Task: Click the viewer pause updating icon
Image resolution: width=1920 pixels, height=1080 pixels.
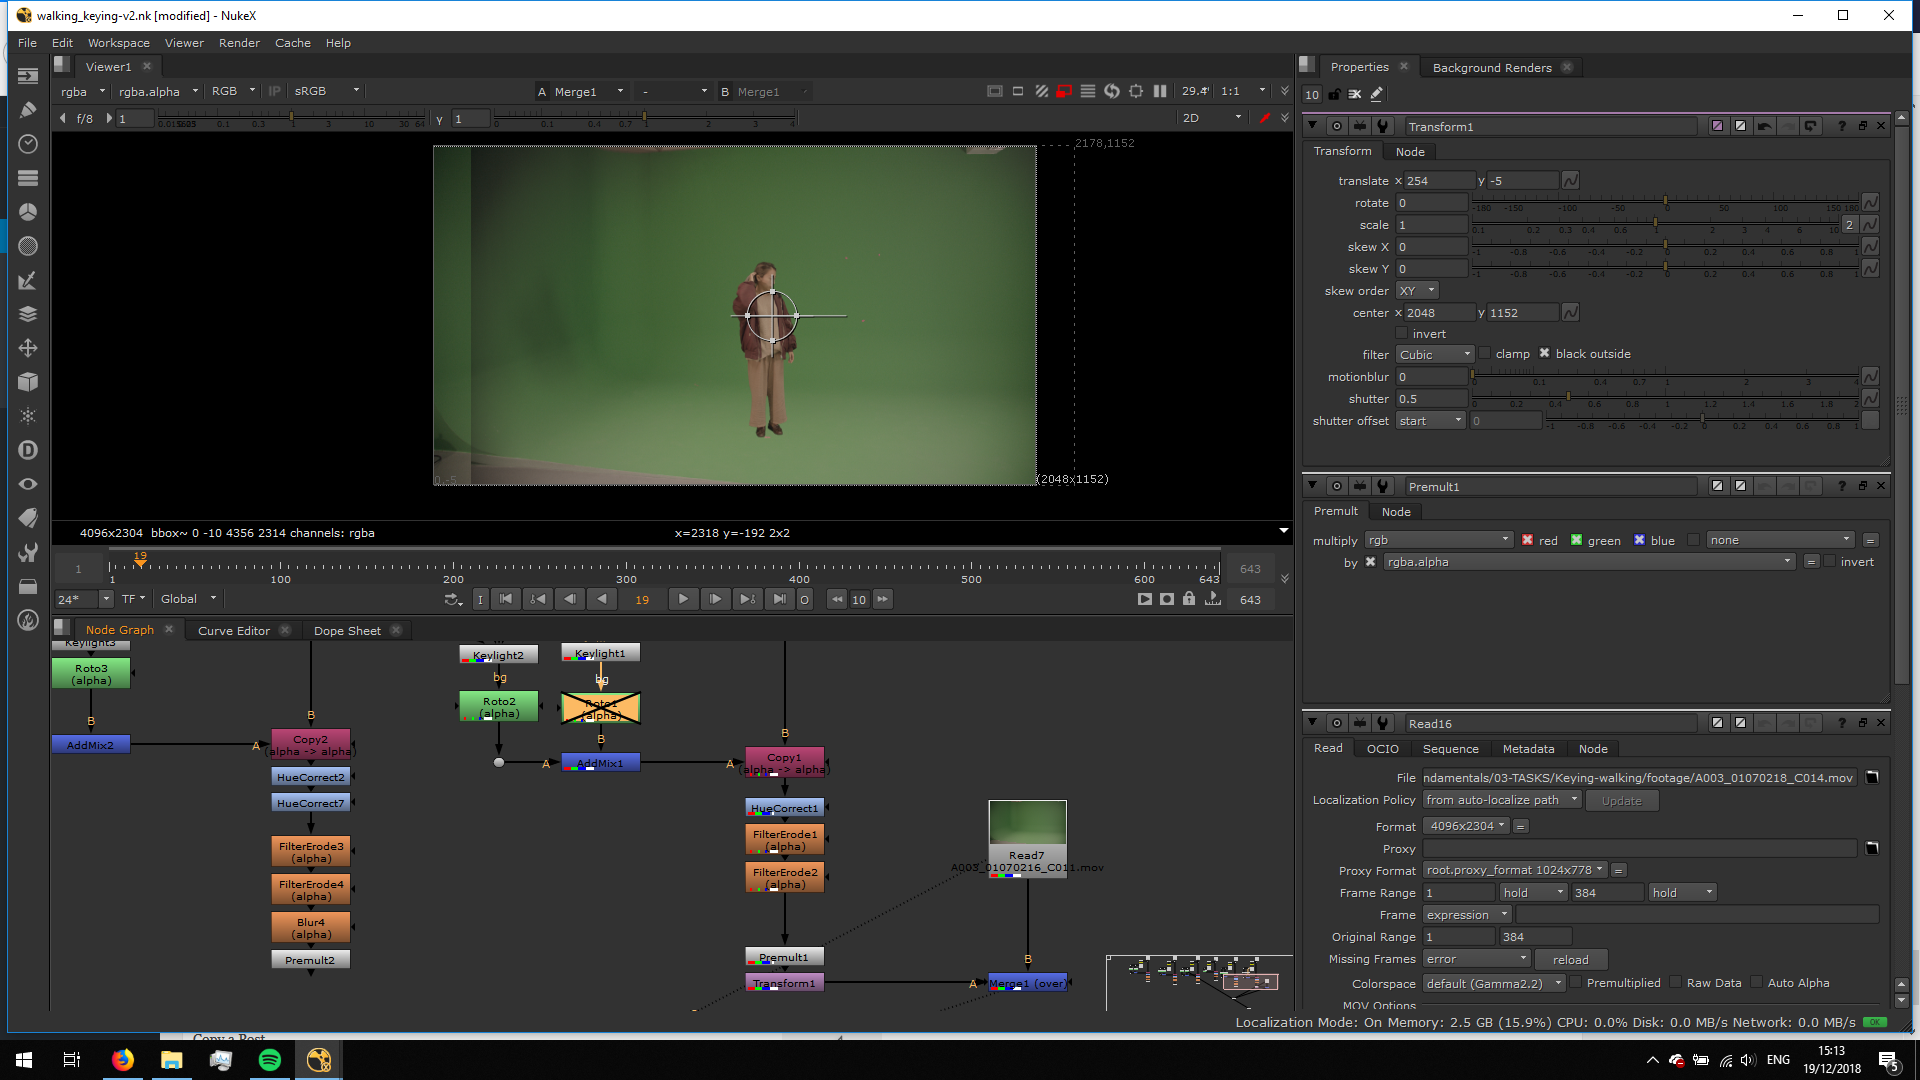Action: pos(1160,91)
